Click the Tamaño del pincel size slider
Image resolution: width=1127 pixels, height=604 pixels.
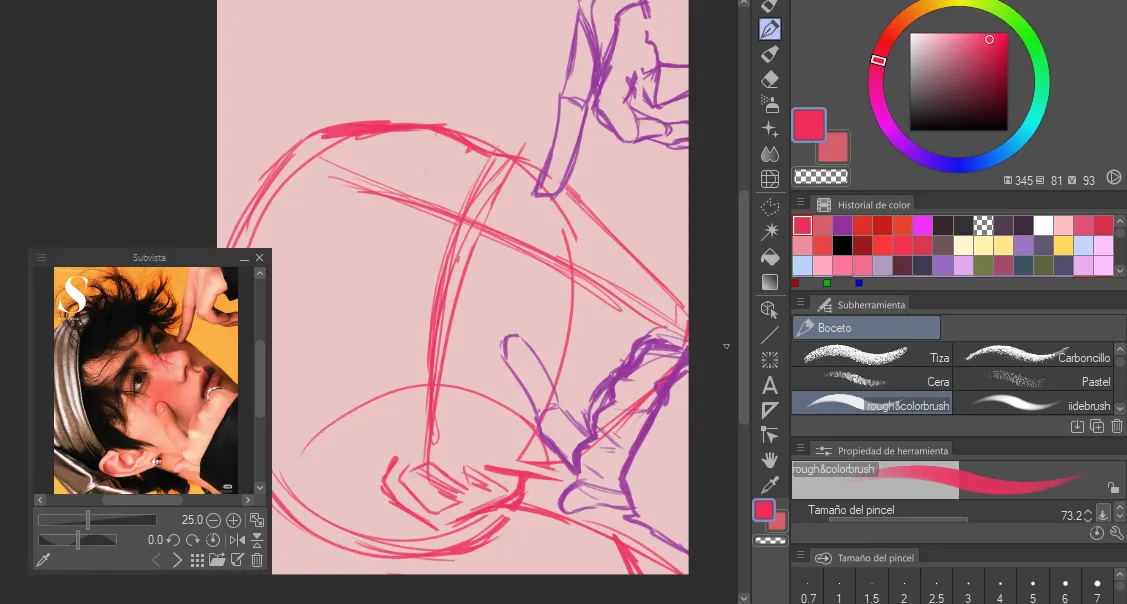point(898,519)
